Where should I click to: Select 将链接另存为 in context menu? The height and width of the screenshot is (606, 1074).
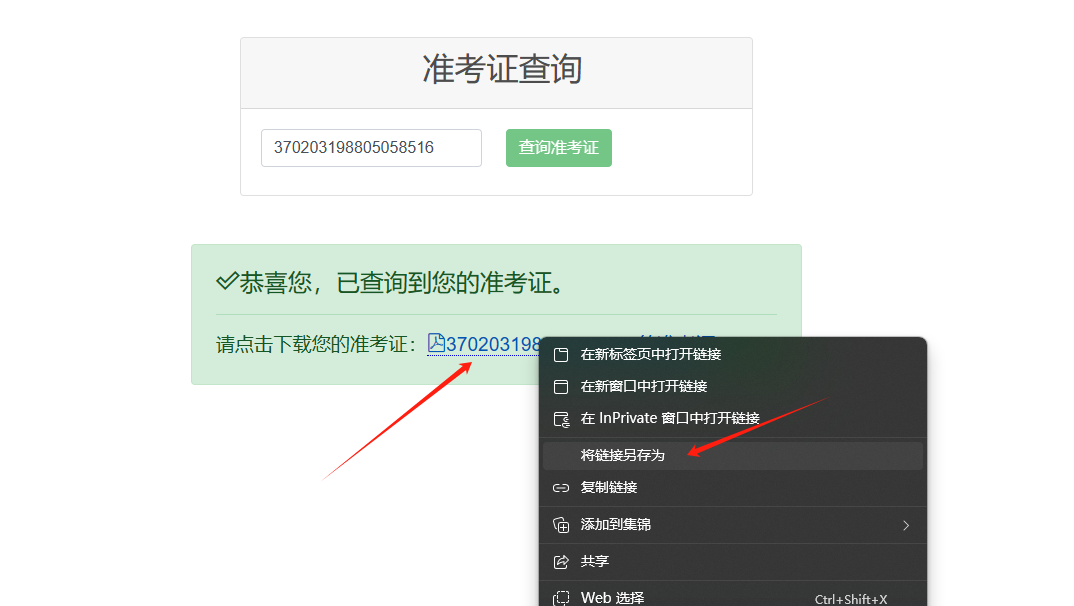pos(733,455)
